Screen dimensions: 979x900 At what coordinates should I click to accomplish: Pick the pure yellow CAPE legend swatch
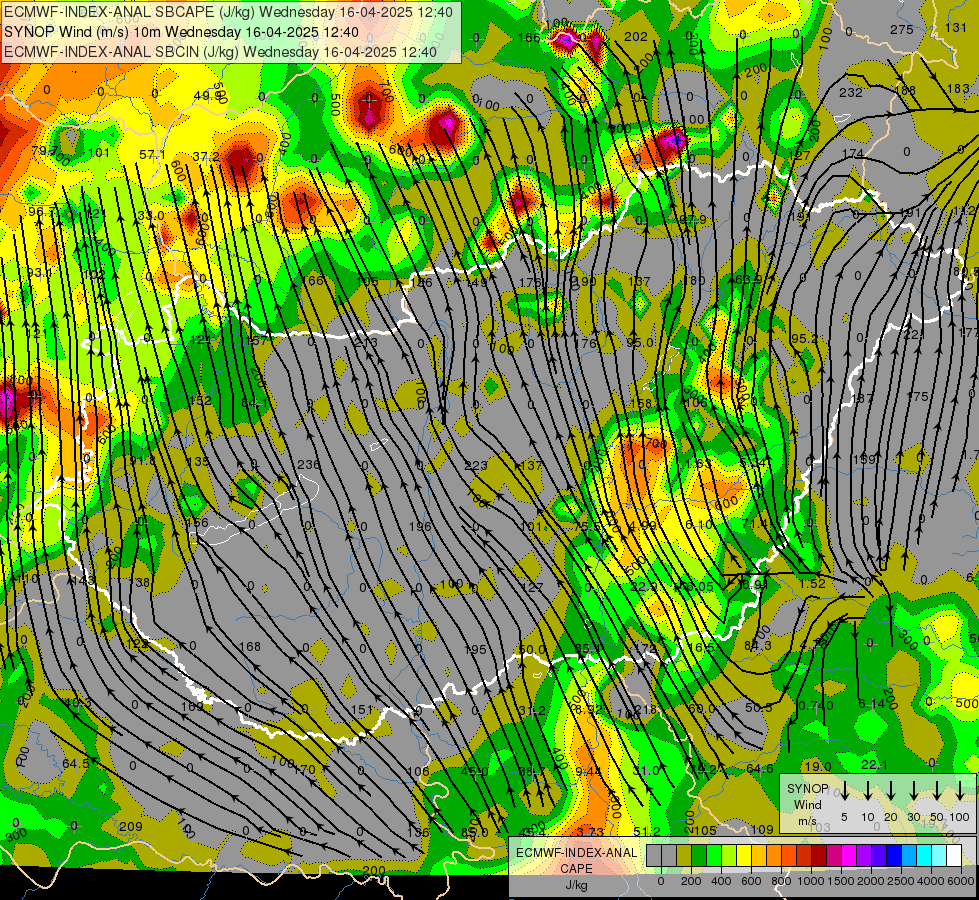[744, 855]
